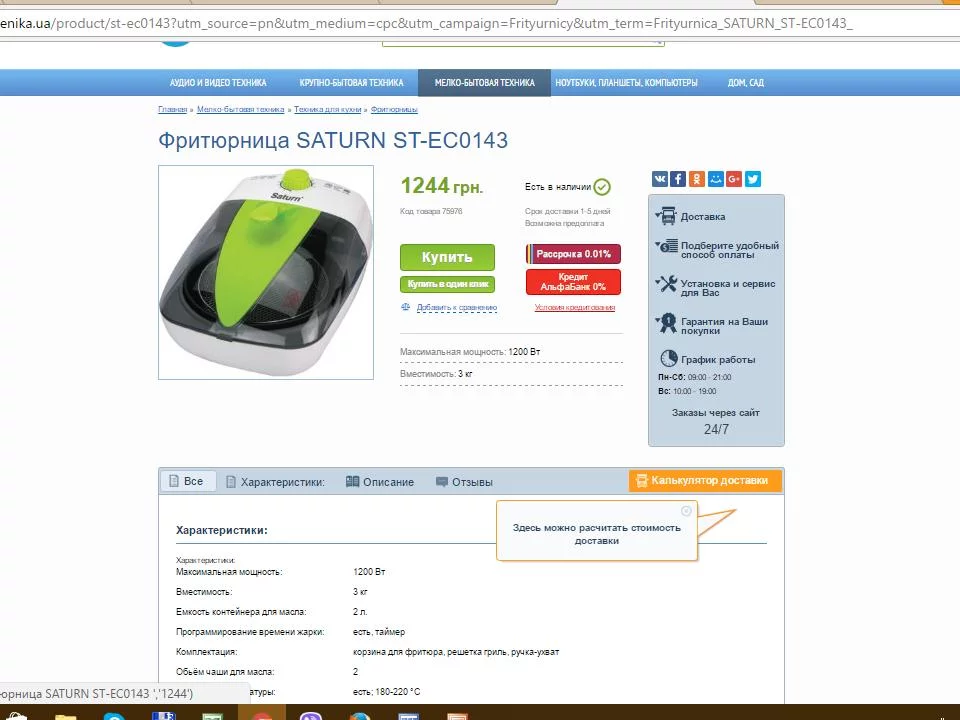The width and height of the screenshot is (960, 720).
Task: Click Срок доставки 1-5 дней text
Action: coord(568,211)
